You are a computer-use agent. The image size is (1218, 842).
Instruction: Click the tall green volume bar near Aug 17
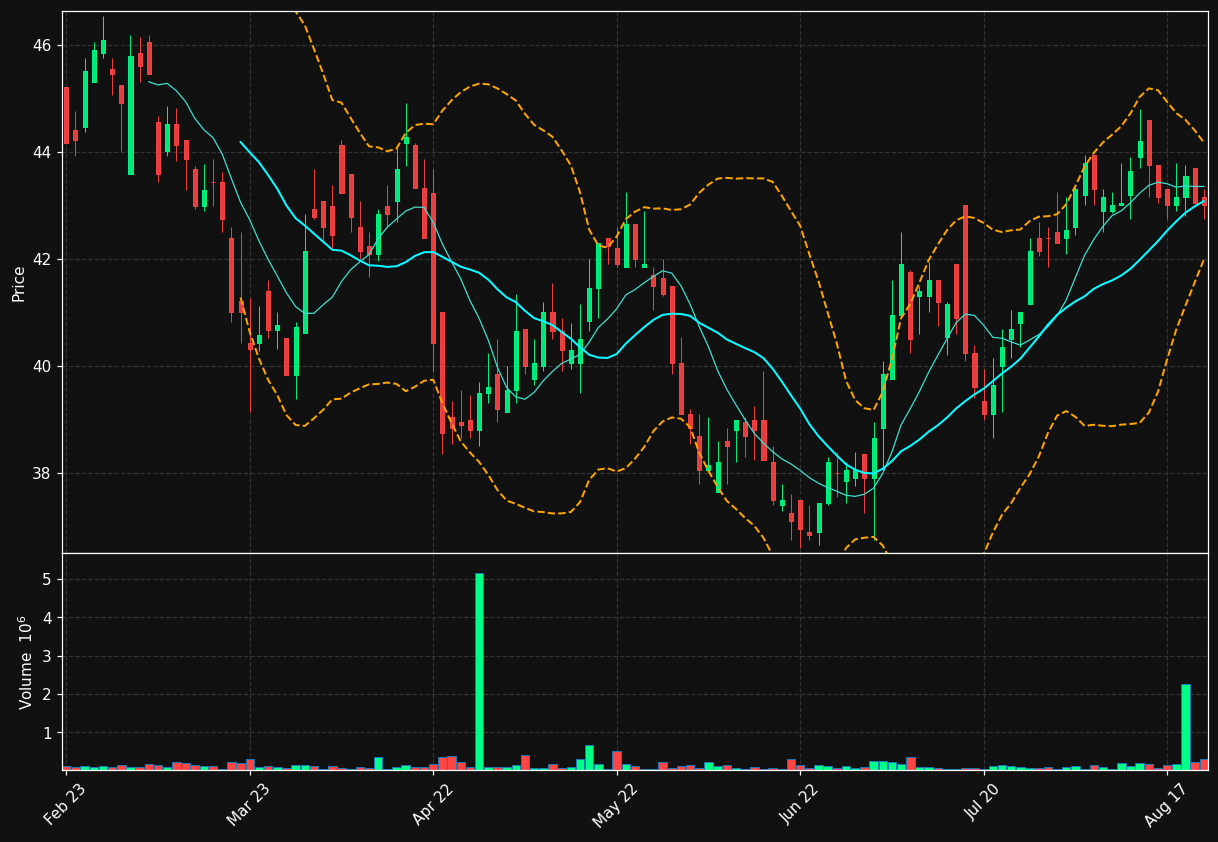click(1185, 727)
